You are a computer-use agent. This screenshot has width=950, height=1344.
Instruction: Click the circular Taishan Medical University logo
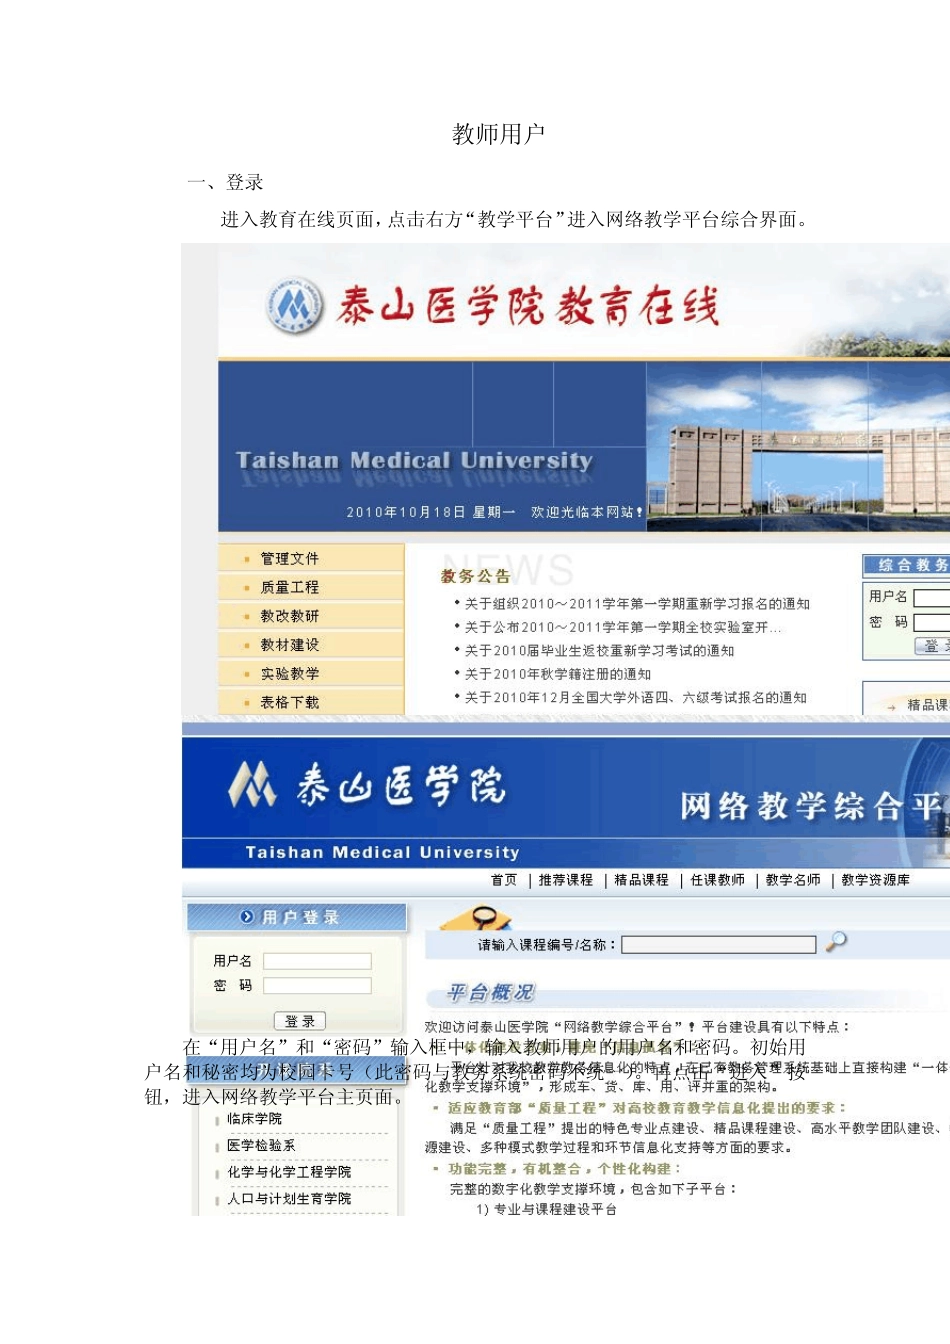point(295,305)
